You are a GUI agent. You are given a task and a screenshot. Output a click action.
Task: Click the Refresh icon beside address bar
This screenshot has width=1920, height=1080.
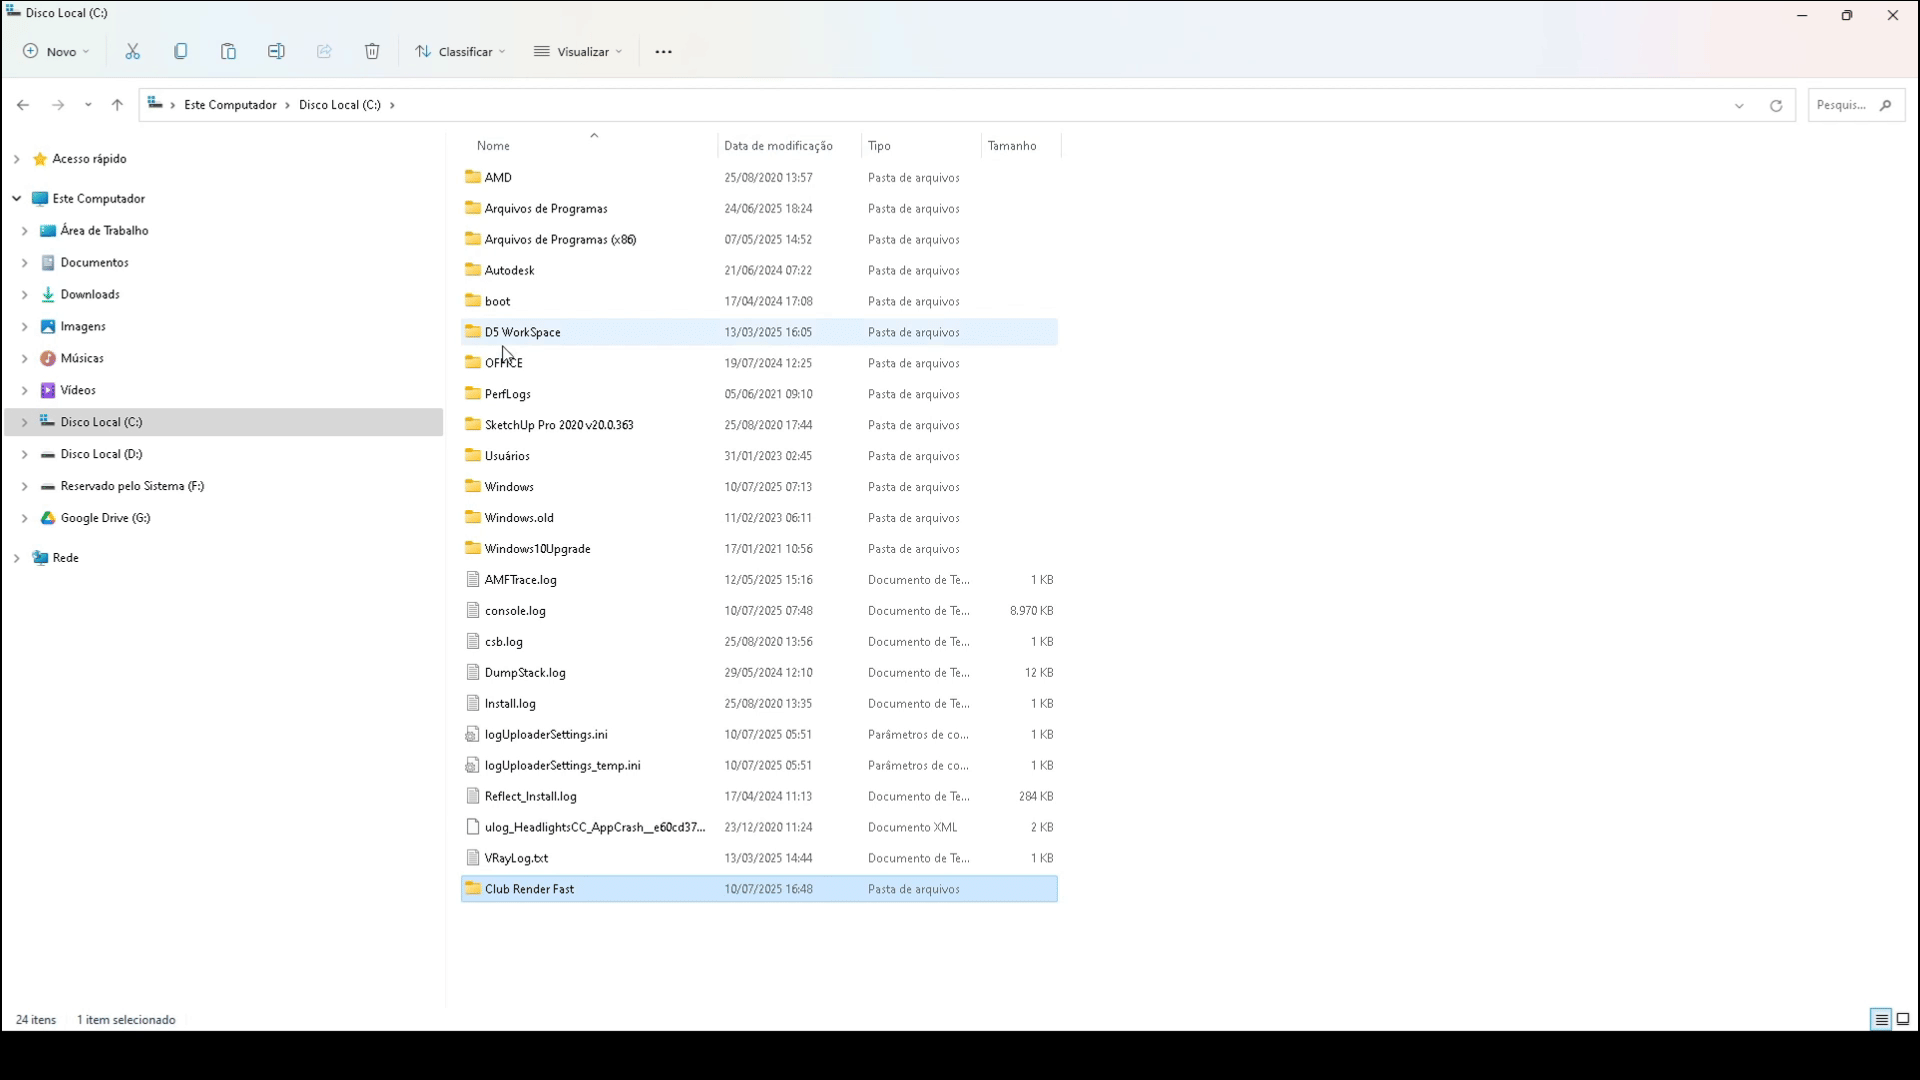(1776, 105)
